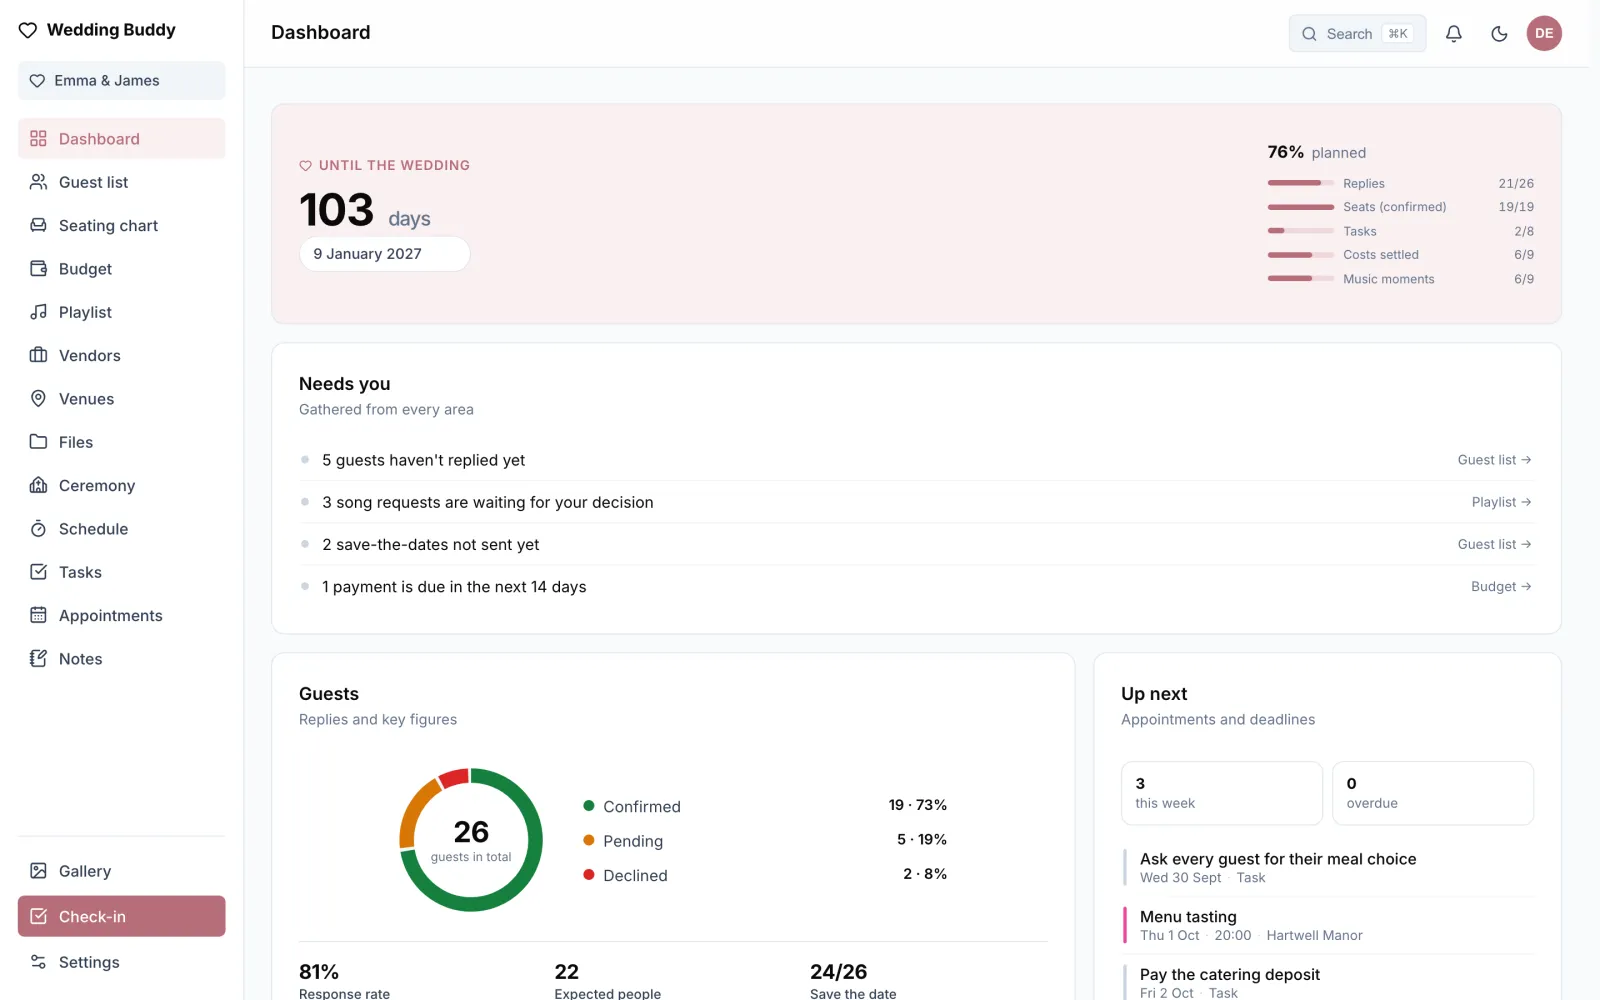This screenshot has width=1600, height=1000.
Task: Click the Ceremony church icon
Action: click(x=38, y=485)
